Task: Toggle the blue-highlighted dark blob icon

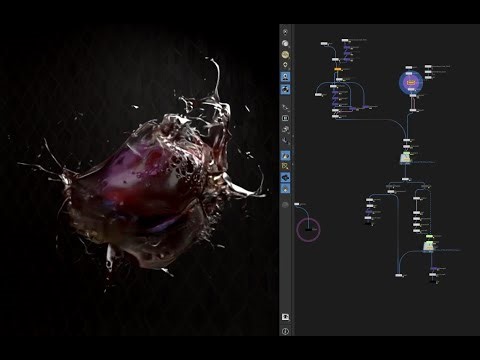Action: click(x=285, y=178)
